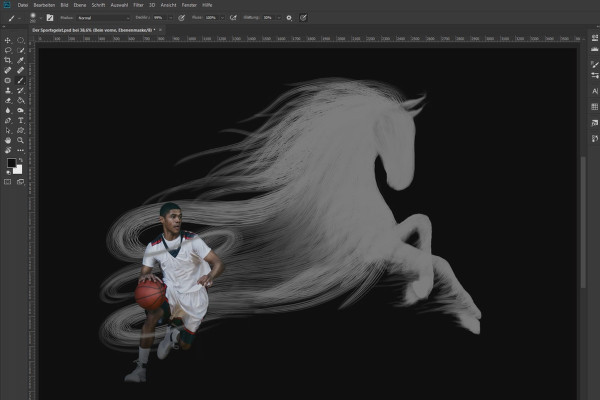
Task: Click the vertical canvas scrollbar
Action: [x=583, y=222]
